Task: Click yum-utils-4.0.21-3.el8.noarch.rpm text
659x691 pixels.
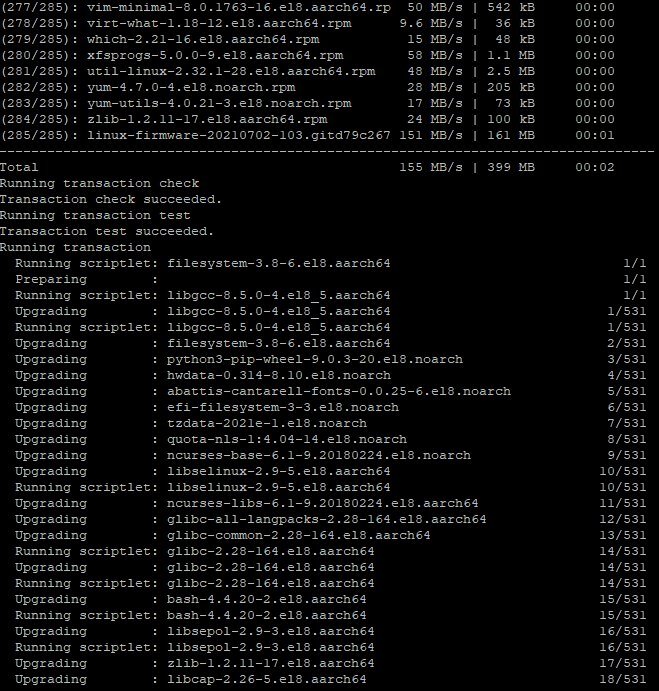Action: coord(219,104)
